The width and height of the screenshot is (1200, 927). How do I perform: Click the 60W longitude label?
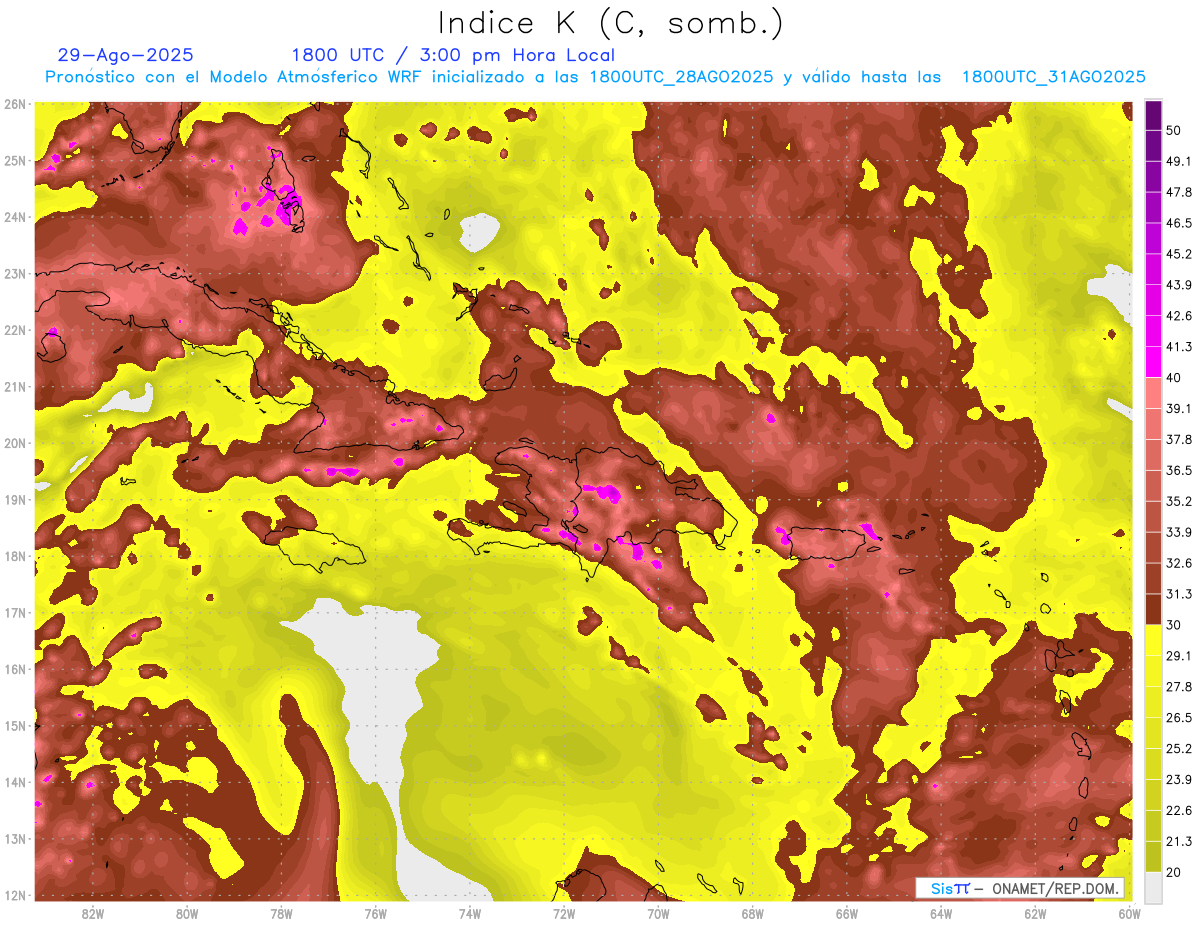1129,913
